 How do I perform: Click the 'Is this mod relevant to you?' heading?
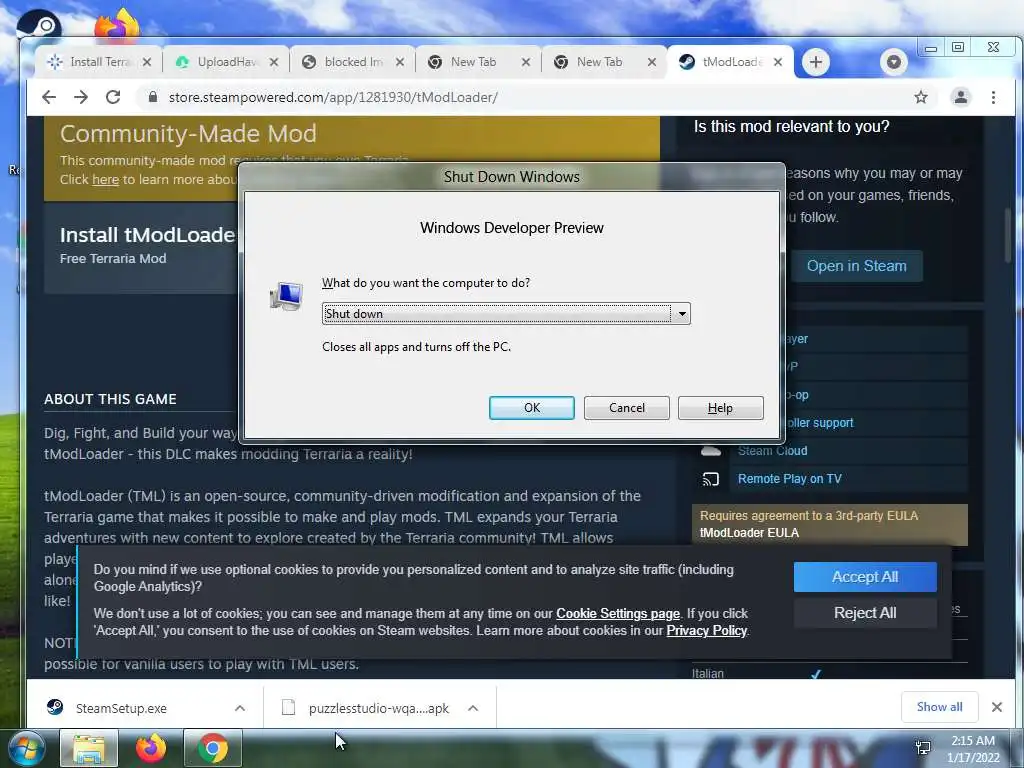click(x=792, y=127)
